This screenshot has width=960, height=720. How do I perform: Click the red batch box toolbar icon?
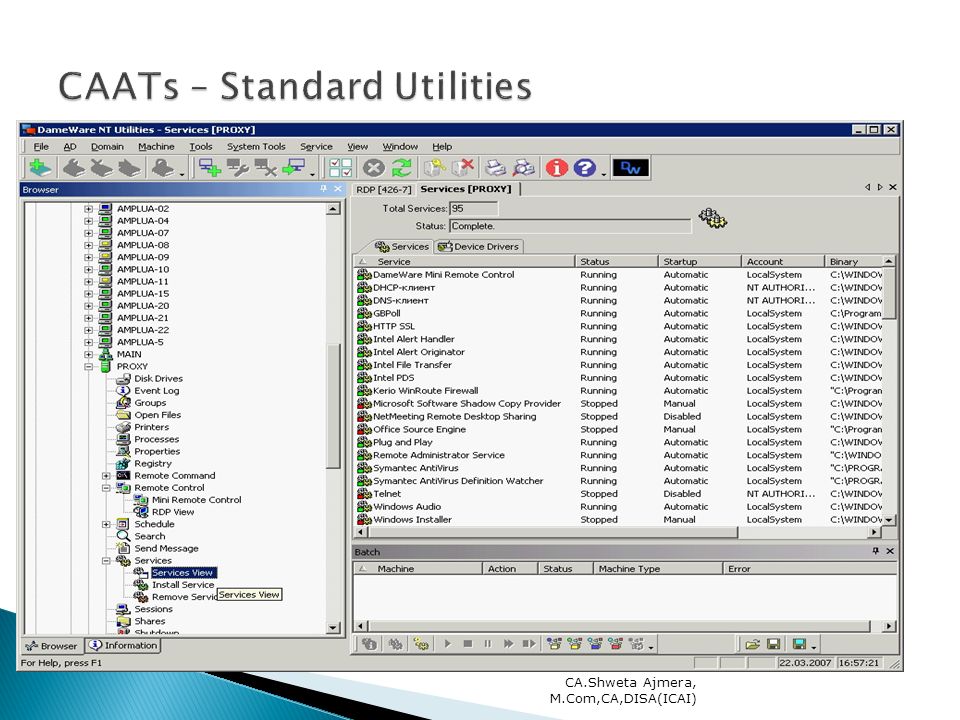pos(616,644)
